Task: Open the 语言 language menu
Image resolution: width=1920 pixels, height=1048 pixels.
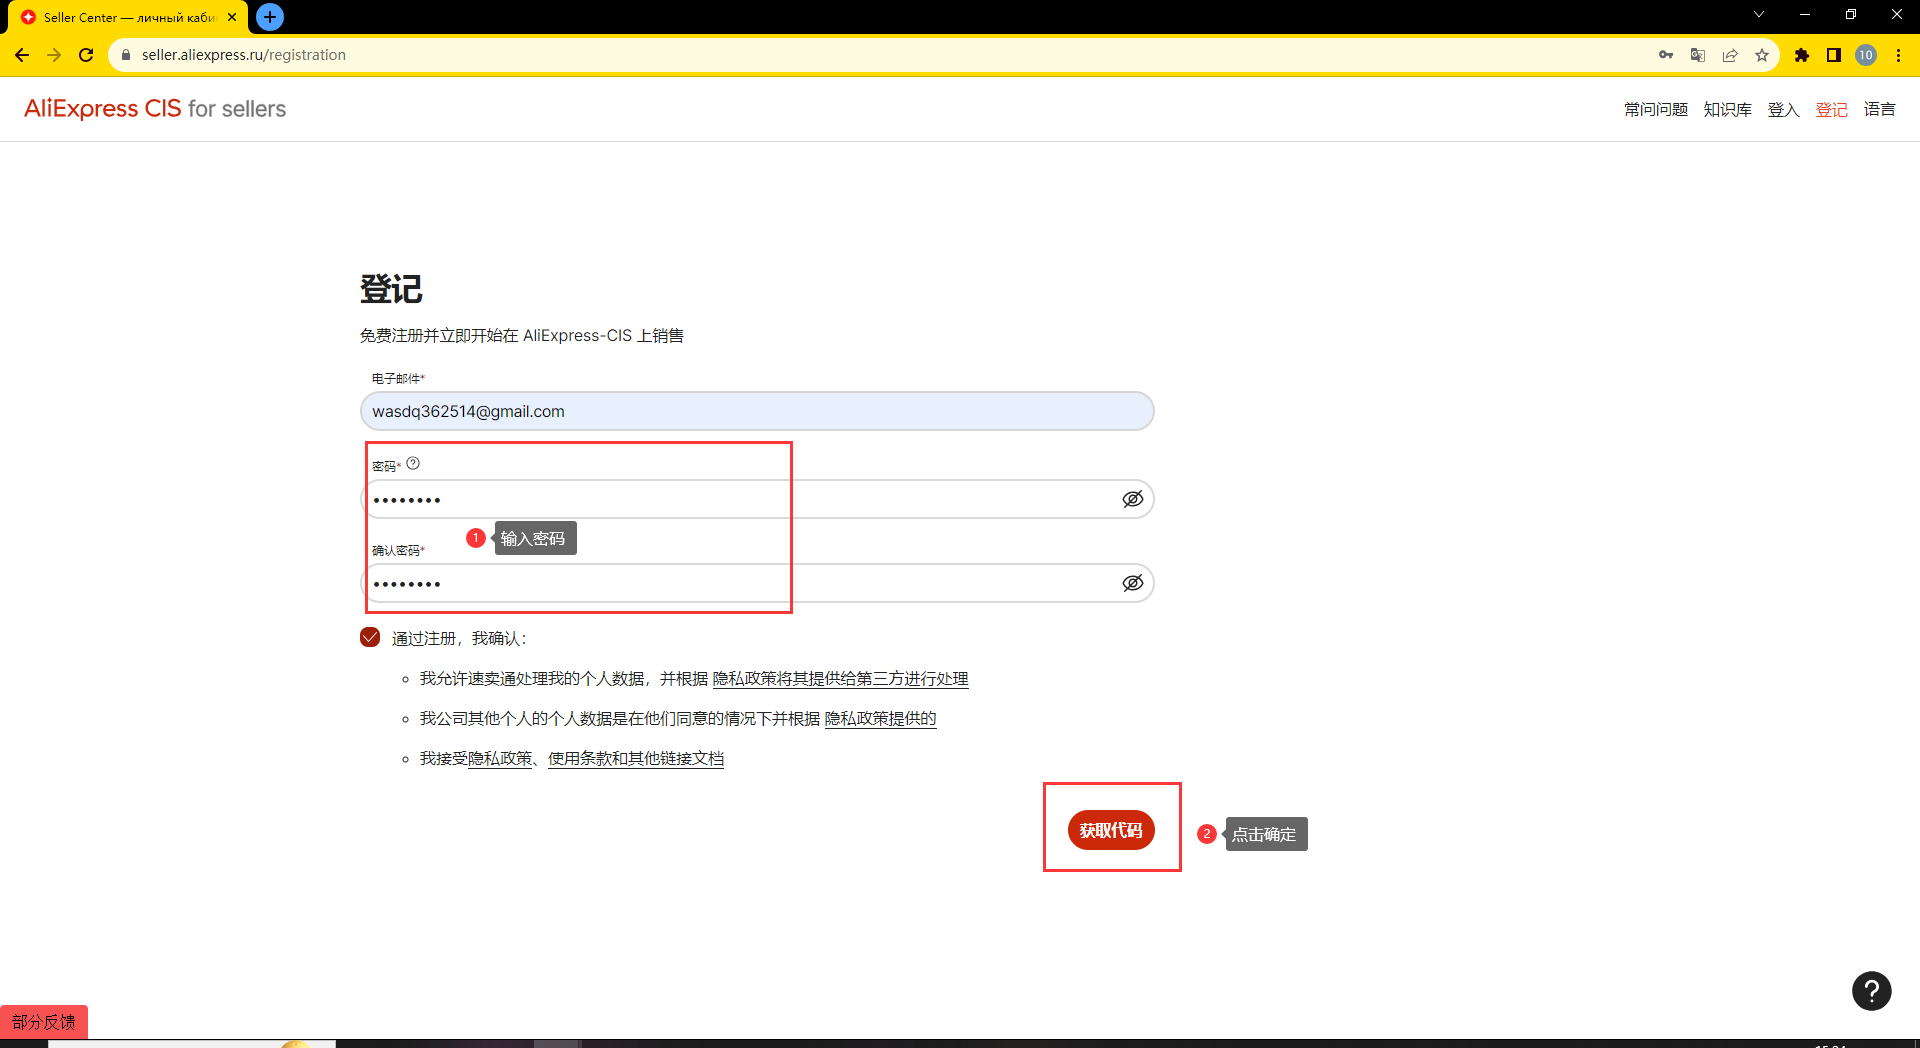Action: [x=1879, y=110]
